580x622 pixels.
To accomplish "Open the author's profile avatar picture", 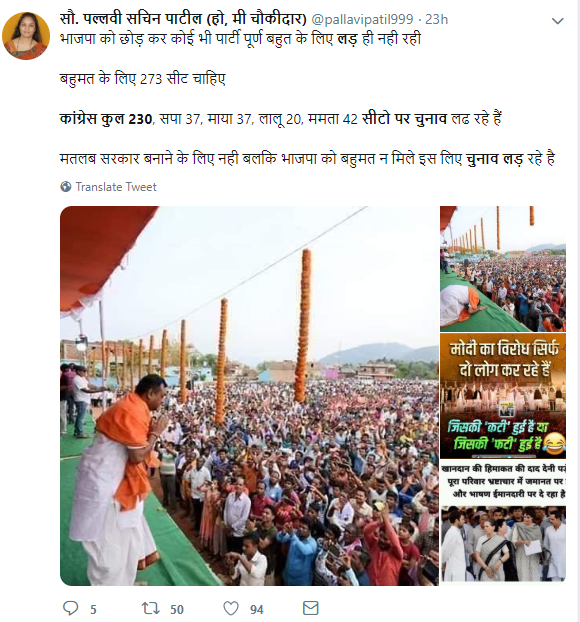I will click(26, 36).
